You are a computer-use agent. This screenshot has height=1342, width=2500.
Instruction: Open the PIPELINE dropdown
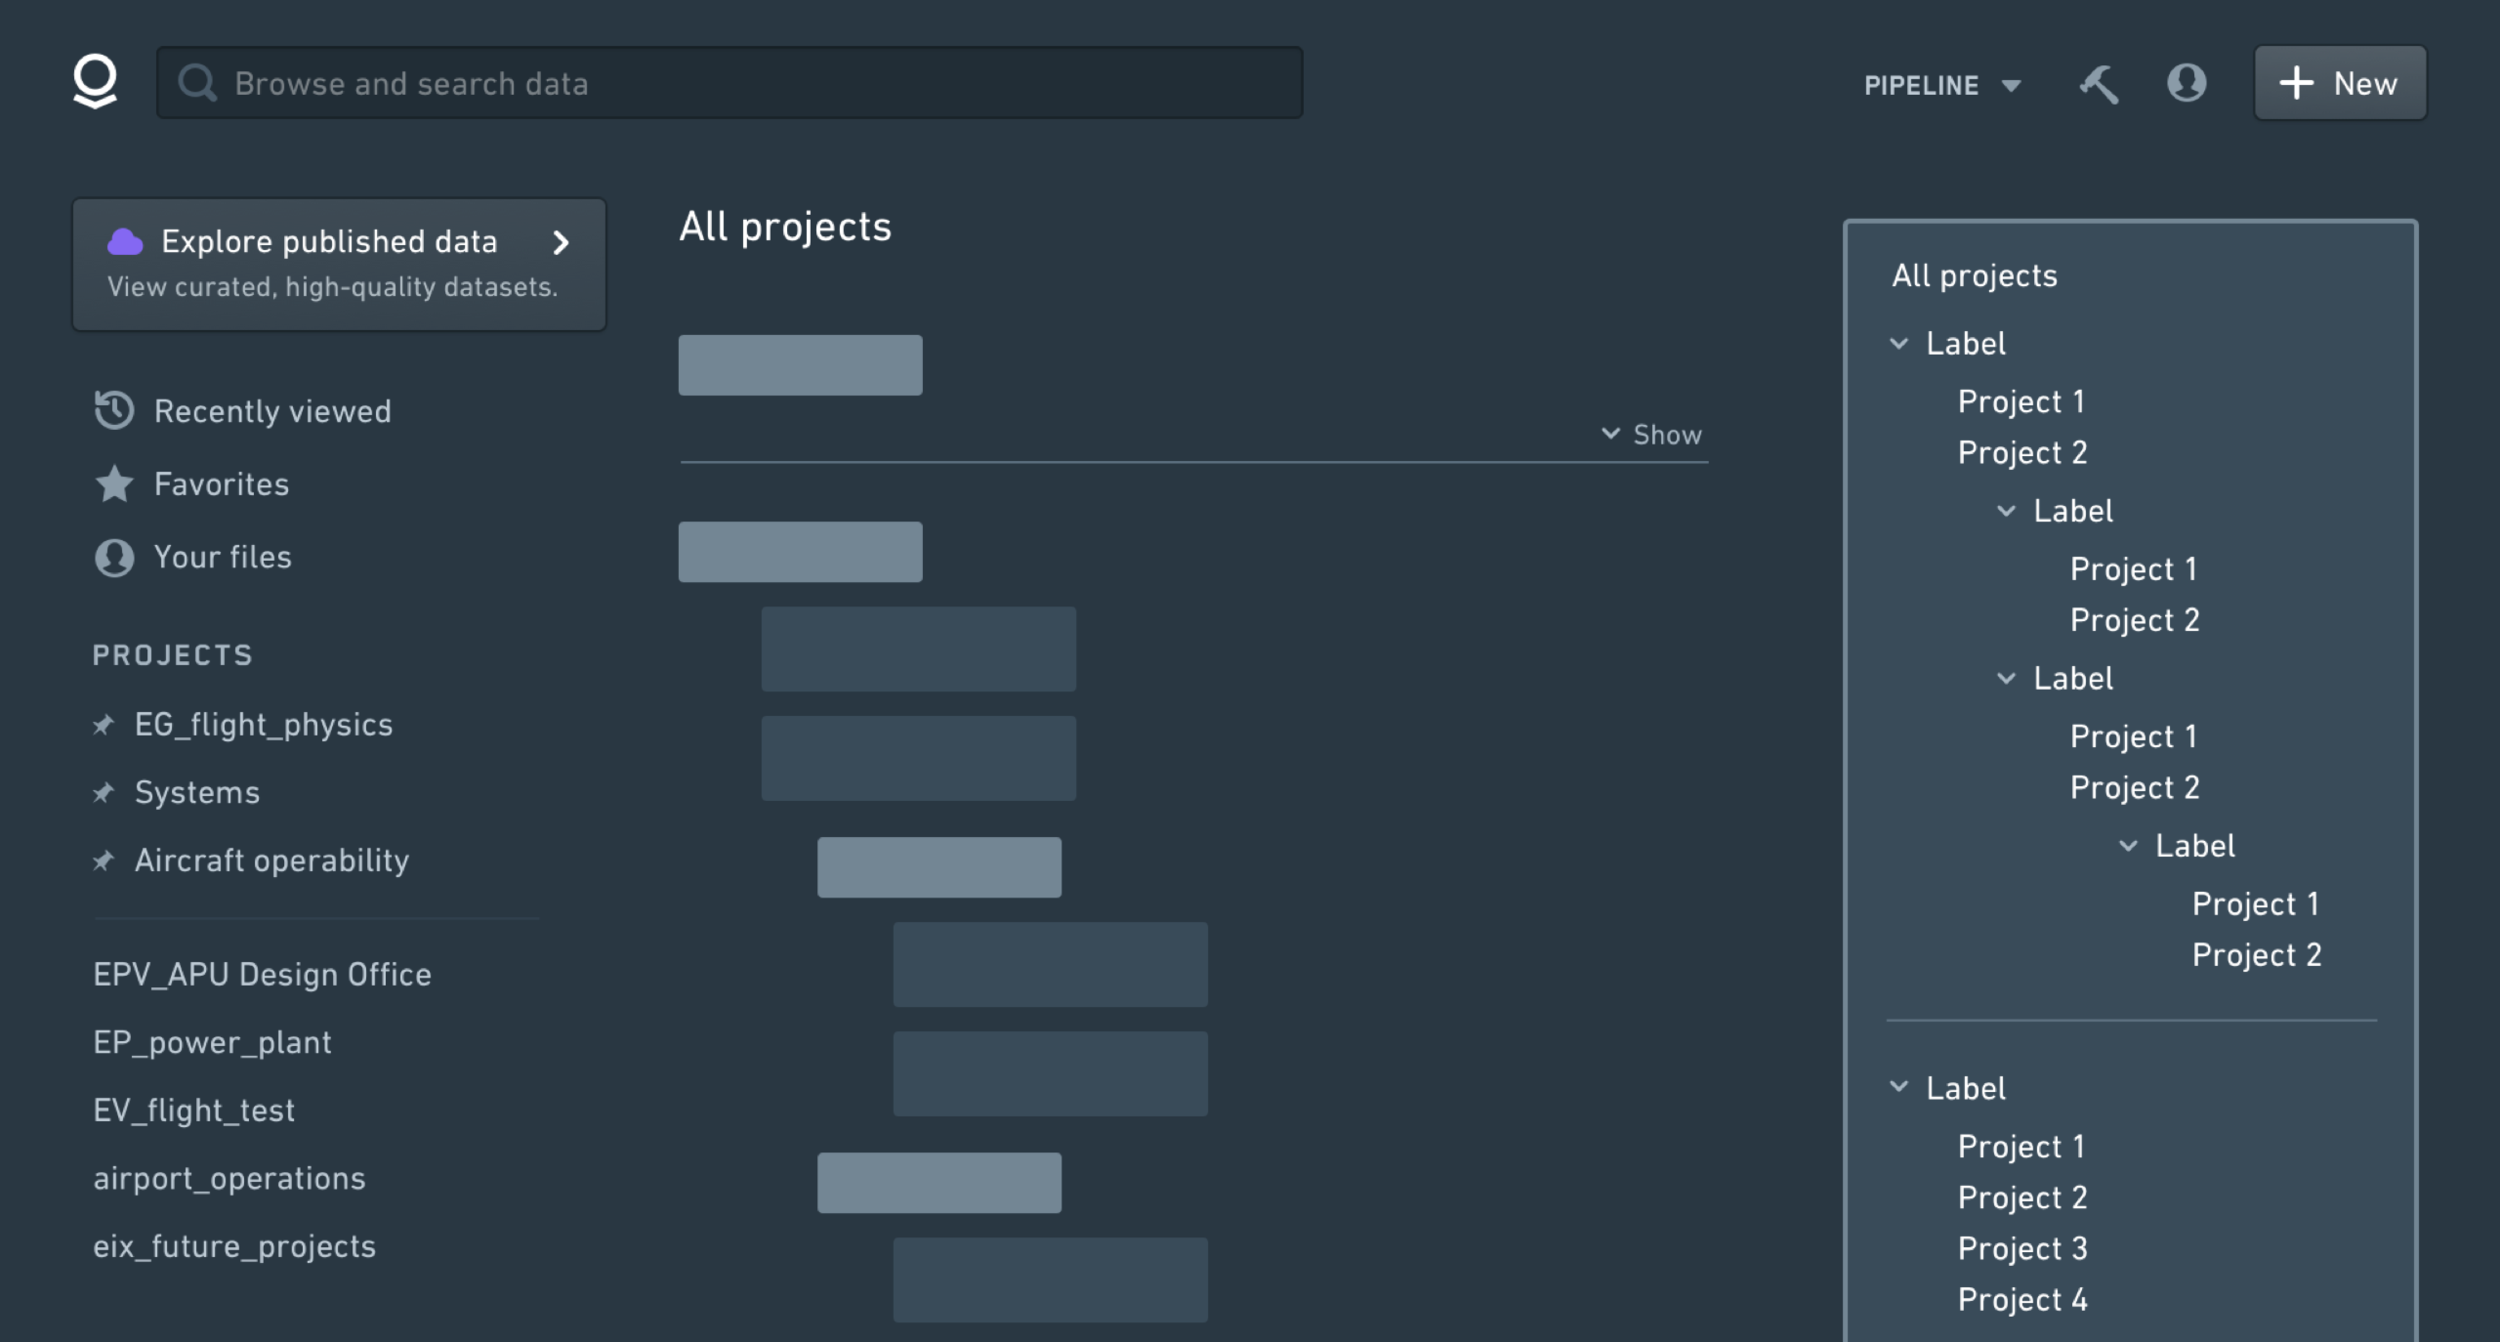(1942, 85)
